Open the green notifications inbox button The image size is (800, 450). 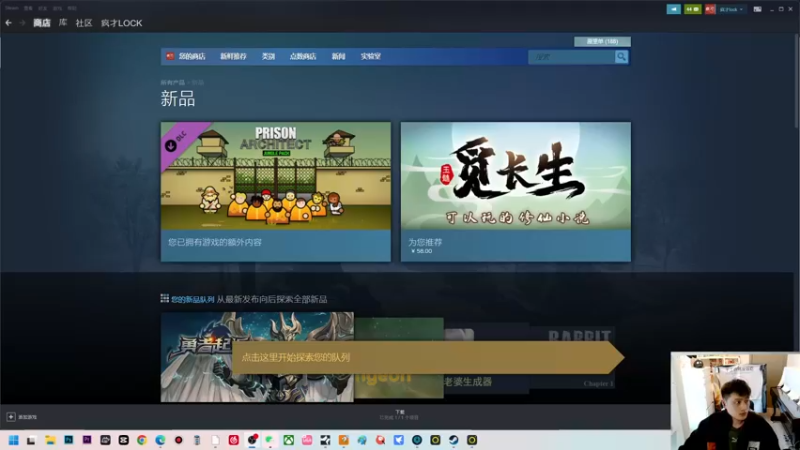(x=692, y=9)
